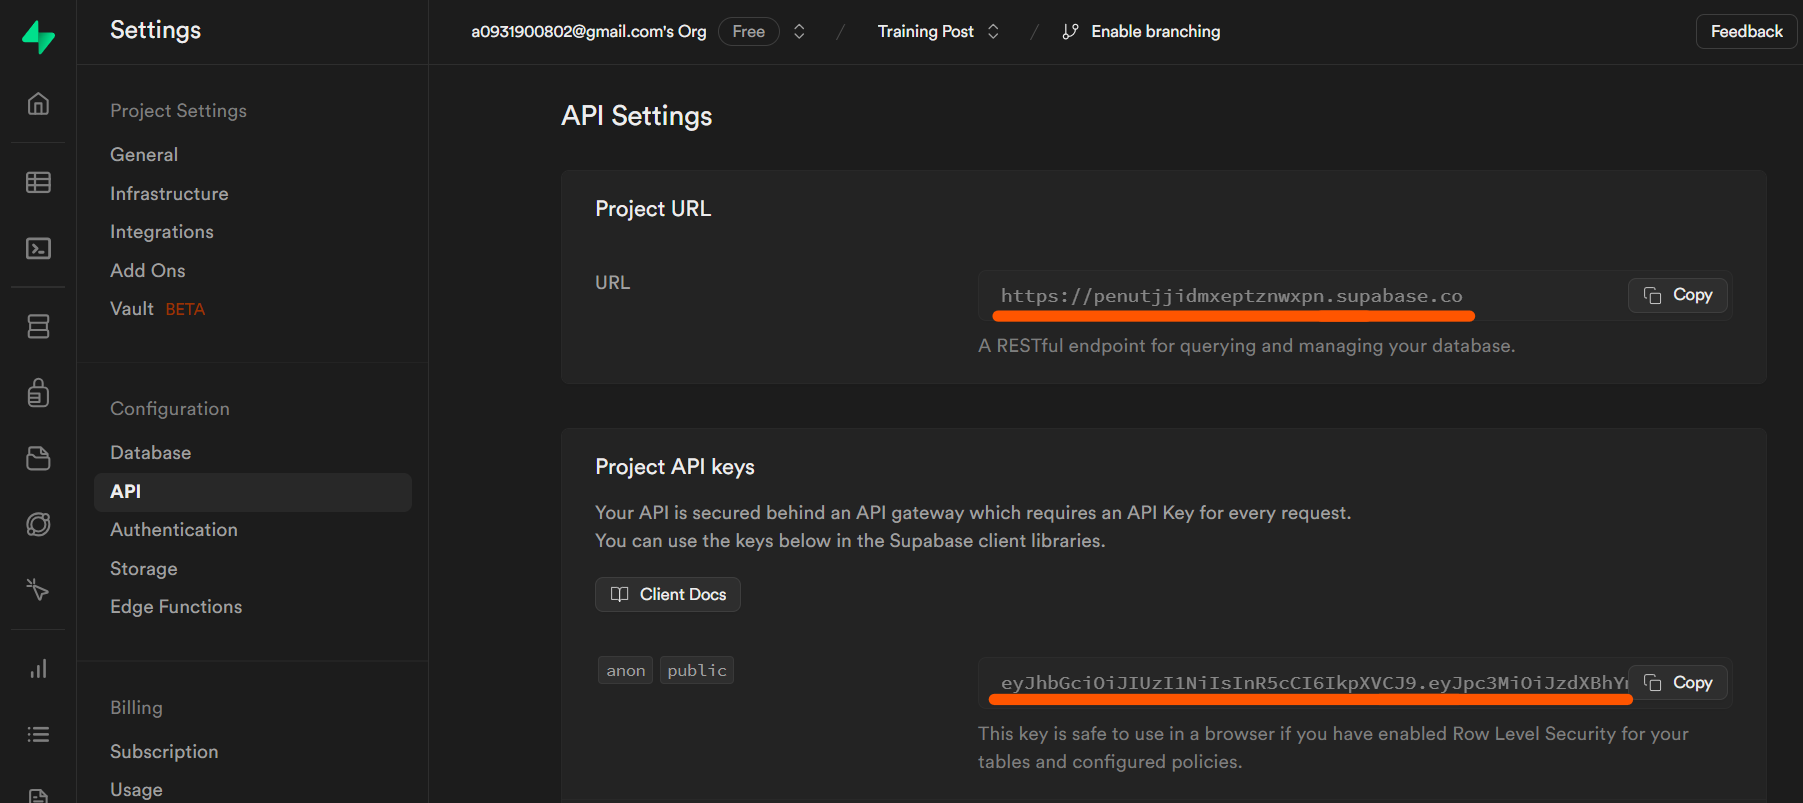Open the SQL Editor terminal icon

click(x=38, y=248)
